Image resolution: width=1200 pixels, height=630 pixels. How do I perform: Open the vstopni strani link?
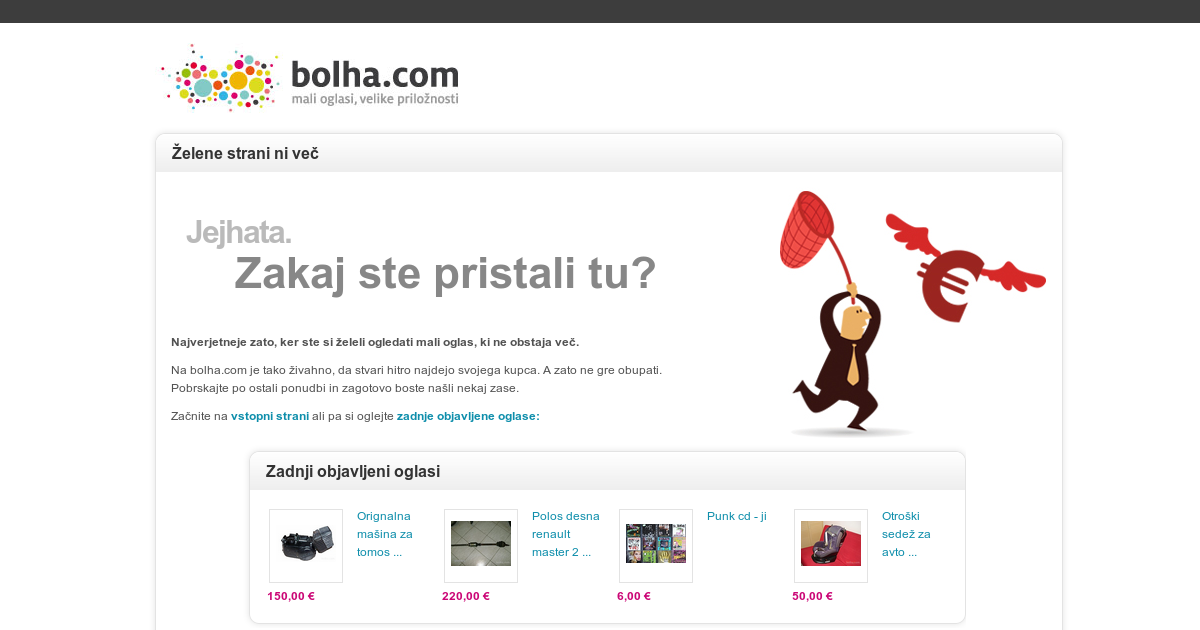coord(270,416)
